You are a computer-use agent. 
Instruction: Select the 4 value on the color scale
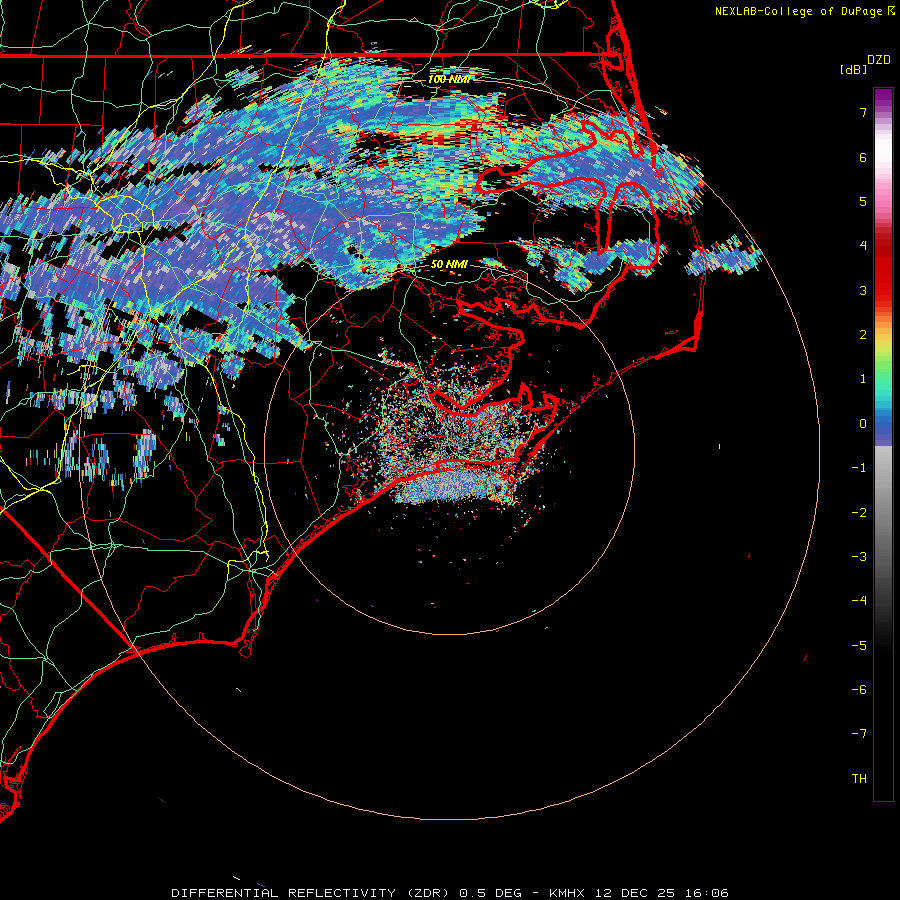click(x=863, y=246)
